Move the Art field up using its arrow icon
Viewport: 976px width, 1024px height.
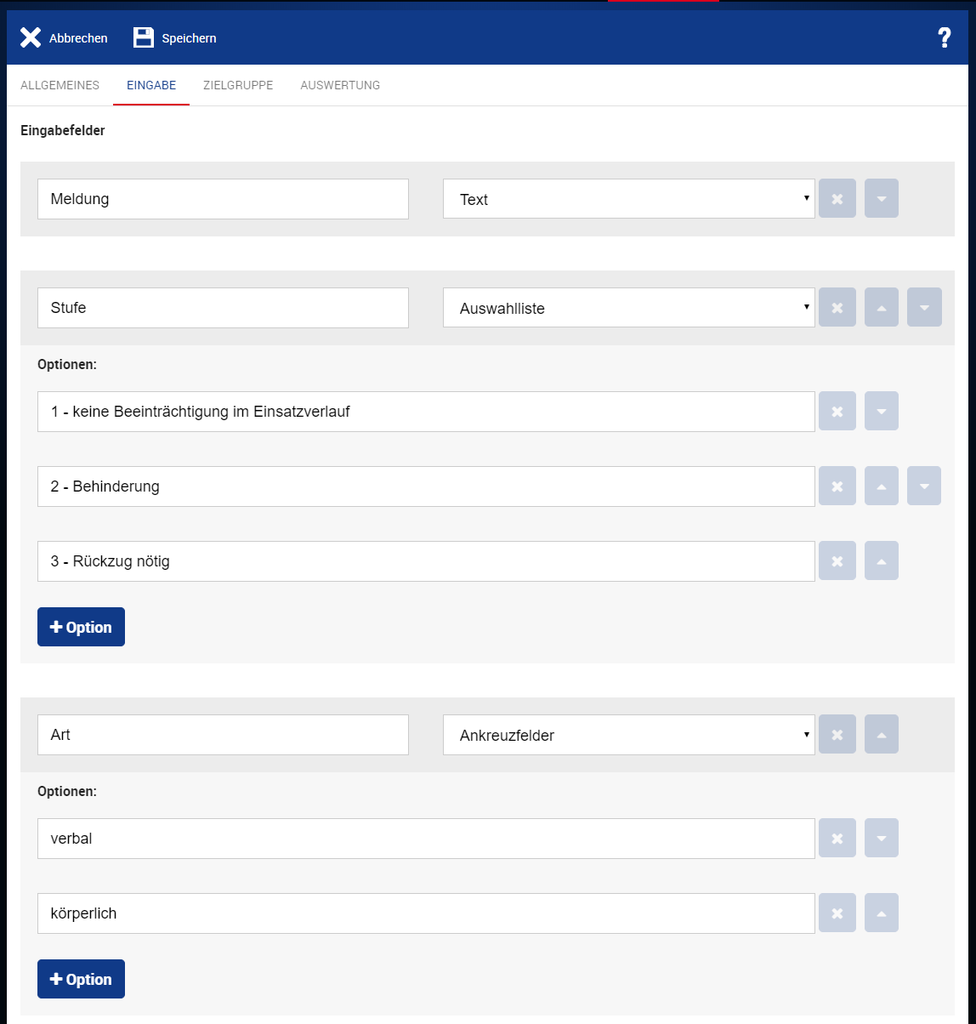coord(881,734)
